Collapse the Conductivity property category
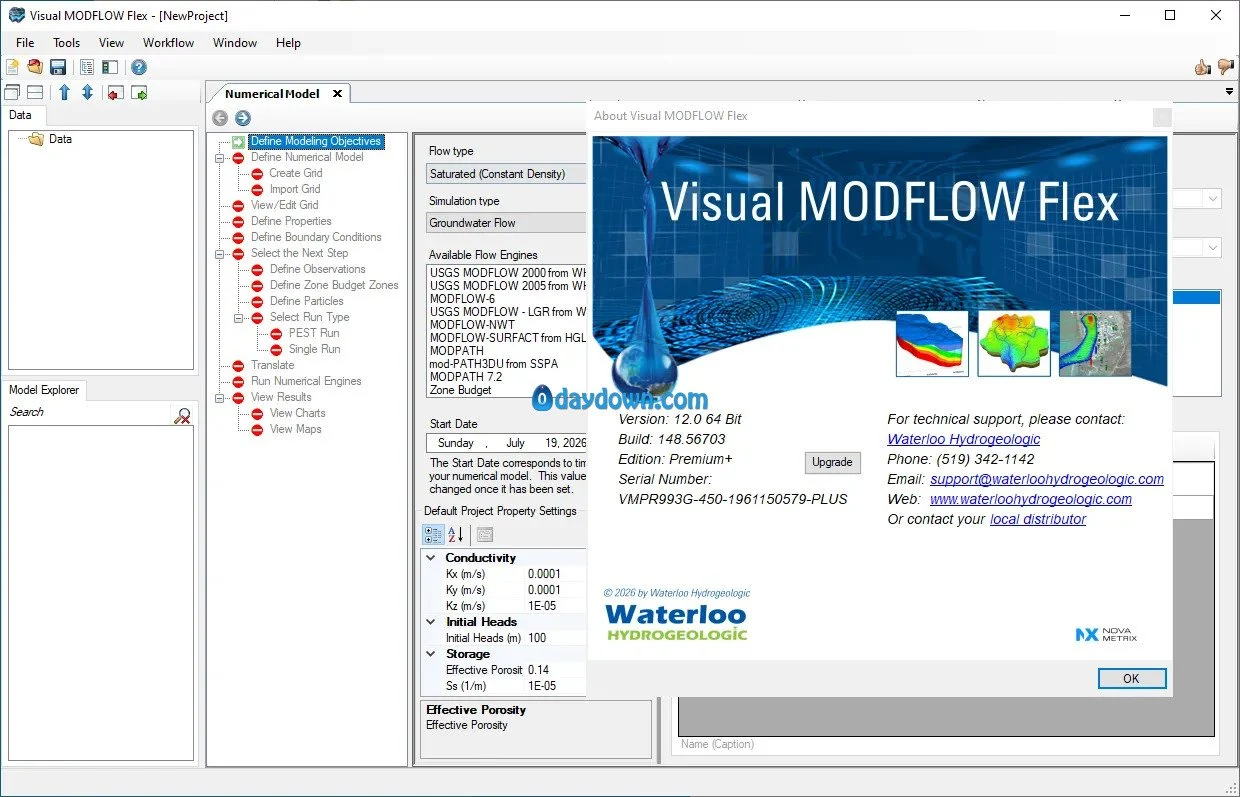The height and width of the screenshot is (797, 1240). 431,558
